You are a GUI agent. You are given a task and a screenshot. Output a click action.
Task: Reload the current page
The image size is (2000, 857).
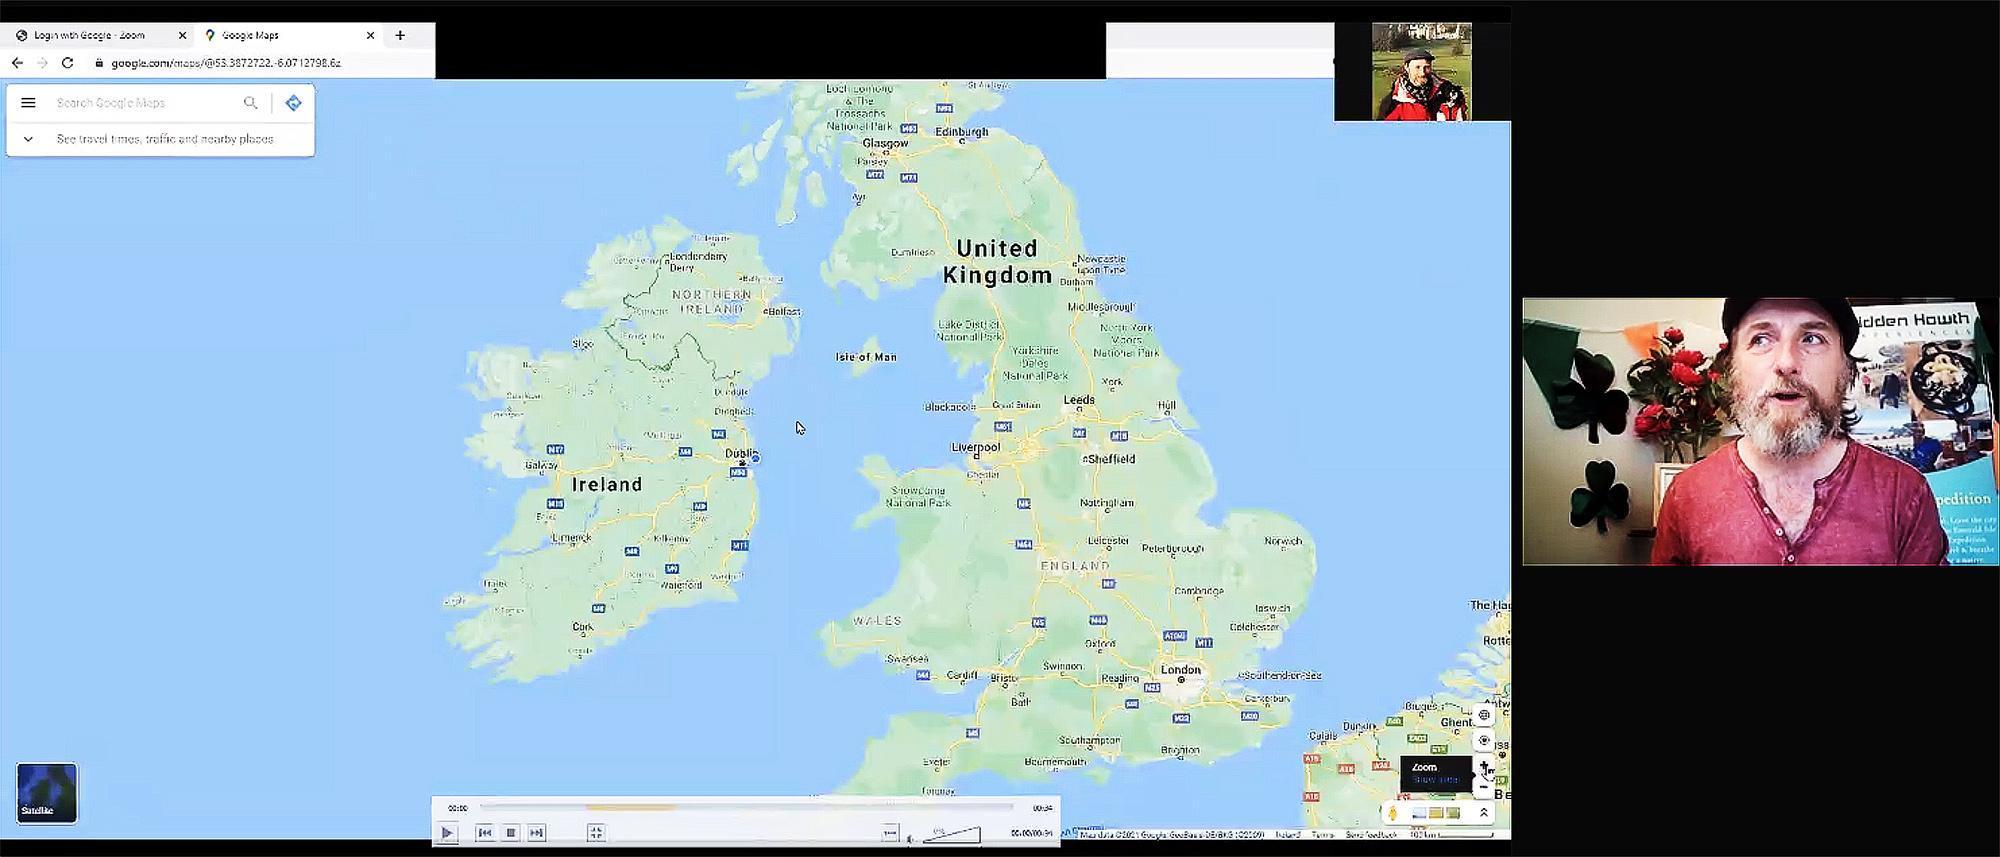(67, 62)
